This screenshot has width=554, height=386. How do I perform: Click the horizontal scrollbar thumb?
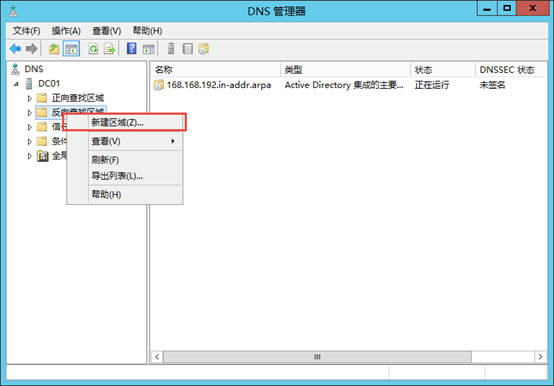317,357
